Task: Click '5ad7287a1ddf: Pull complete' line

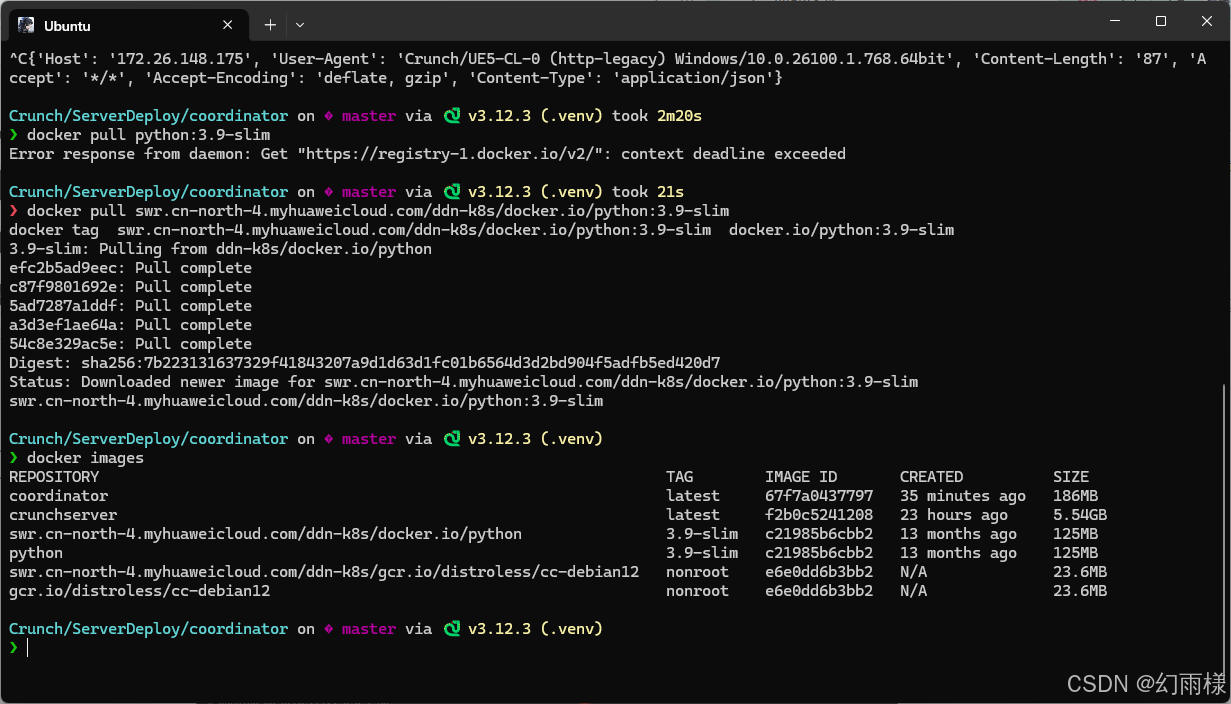Action: tap(130, 306)
